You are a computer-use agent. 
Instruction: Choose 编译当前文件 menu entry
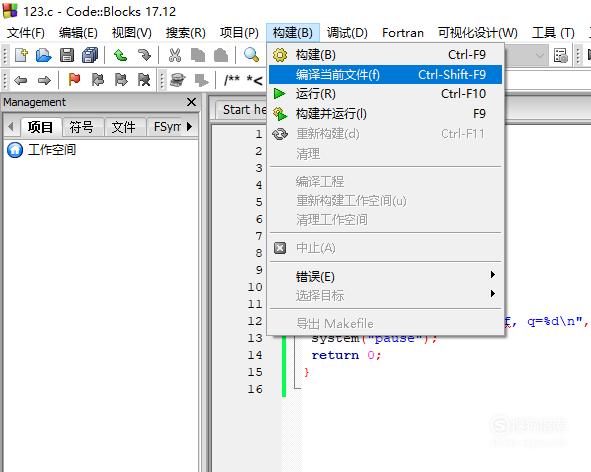385,74
